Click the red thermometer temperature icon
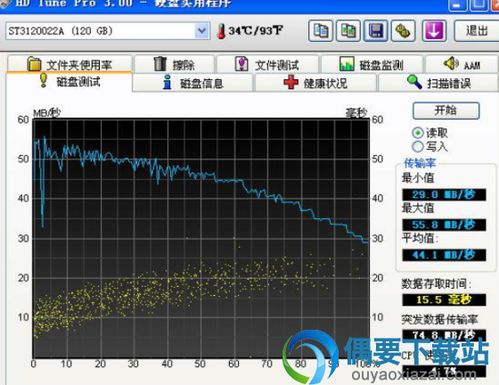Image resolution: width=499 pixels, height=385 pixels. pos(221,31)
